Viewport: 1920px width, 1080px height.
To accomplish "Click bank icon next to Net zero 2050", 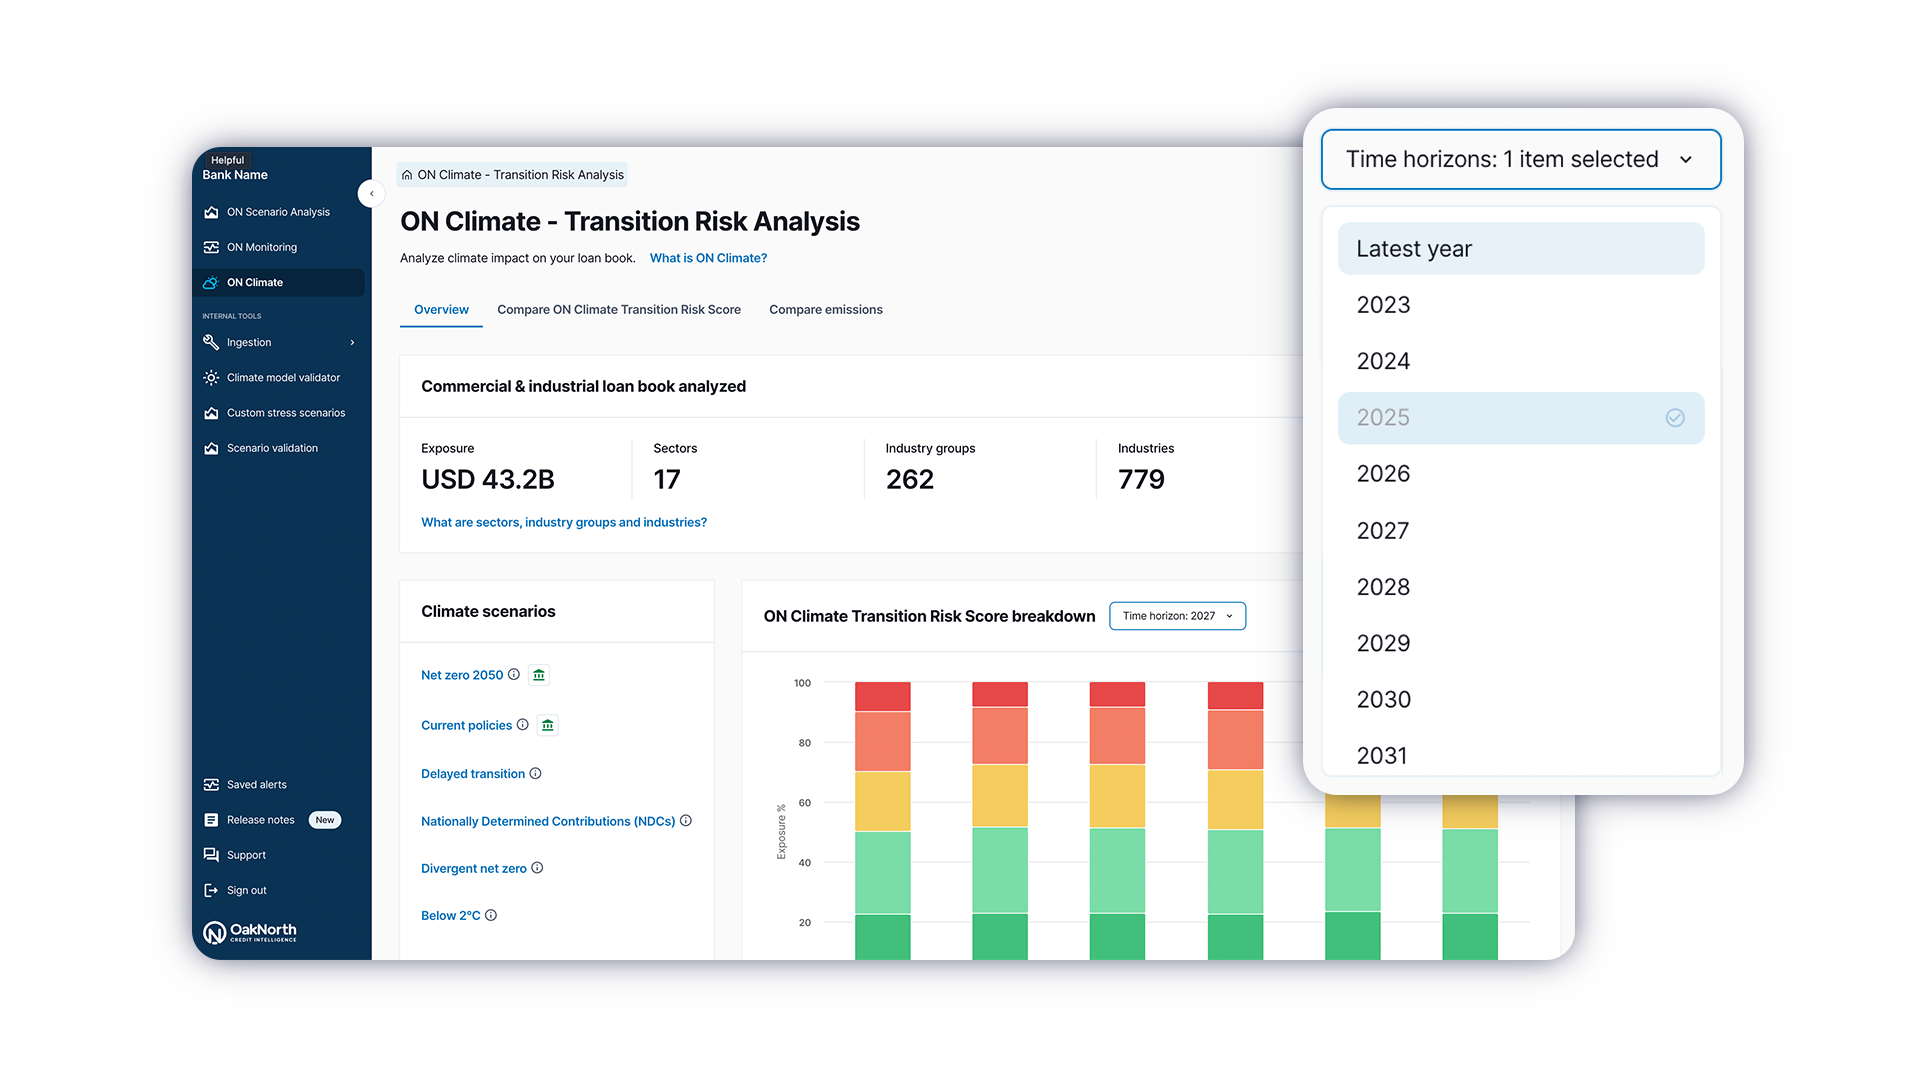I will tap(539, 675).
